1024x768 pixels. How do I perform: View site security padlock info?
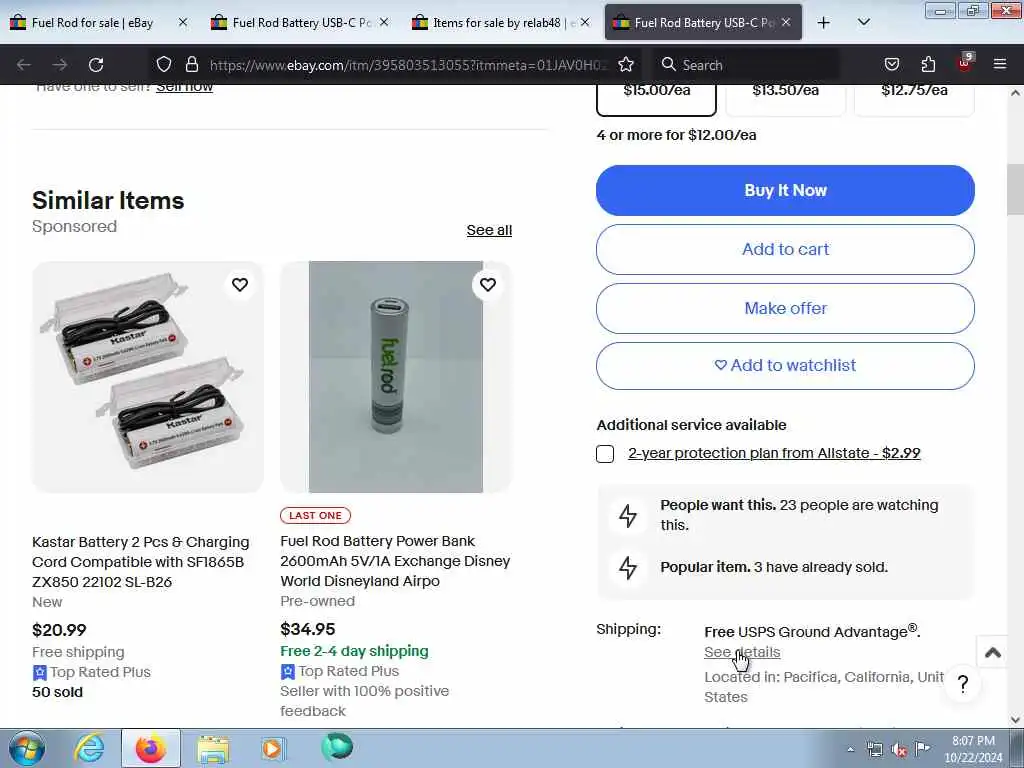tap(191, 64)
